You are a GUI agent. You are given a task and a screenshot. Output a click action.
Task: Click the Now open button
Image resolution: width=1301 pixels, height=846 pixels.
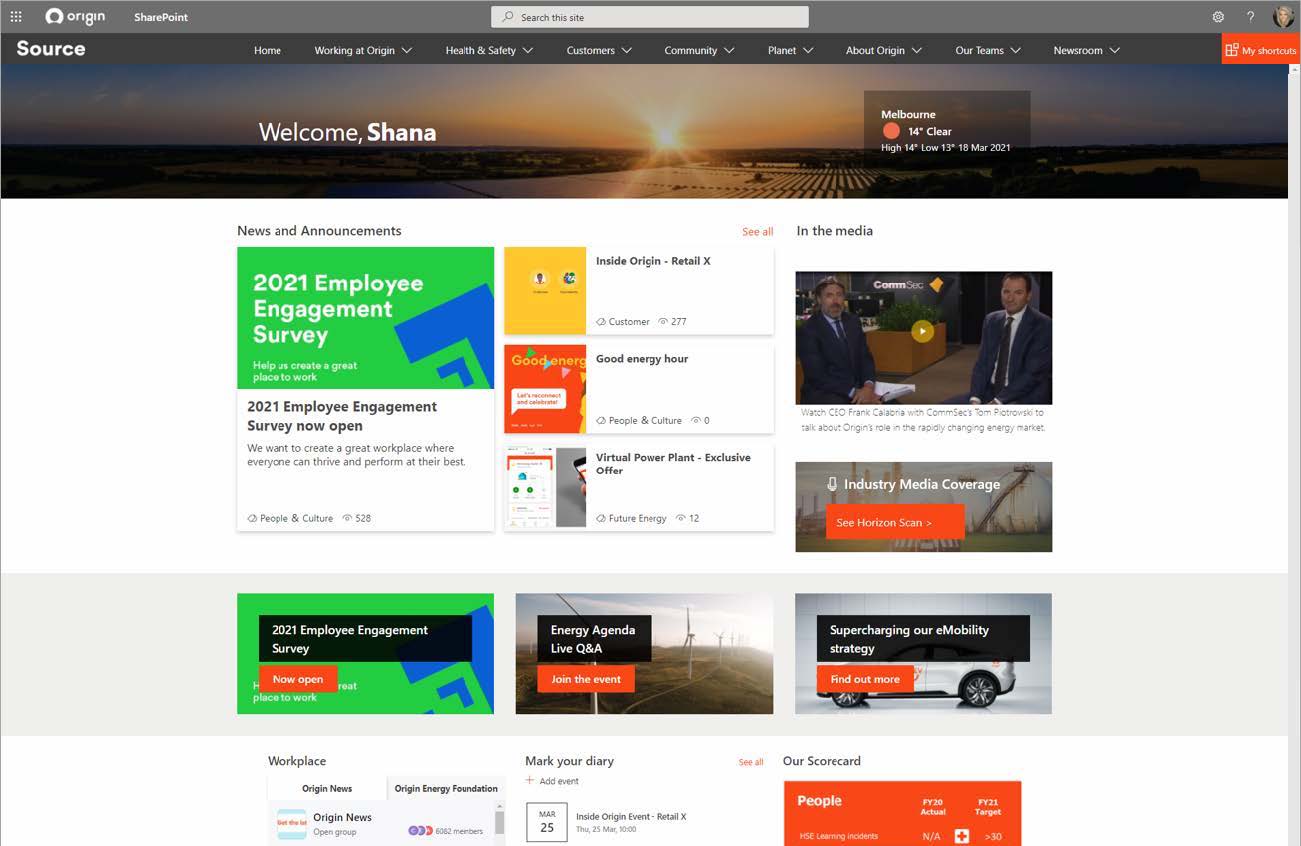(x=298, y=679)
